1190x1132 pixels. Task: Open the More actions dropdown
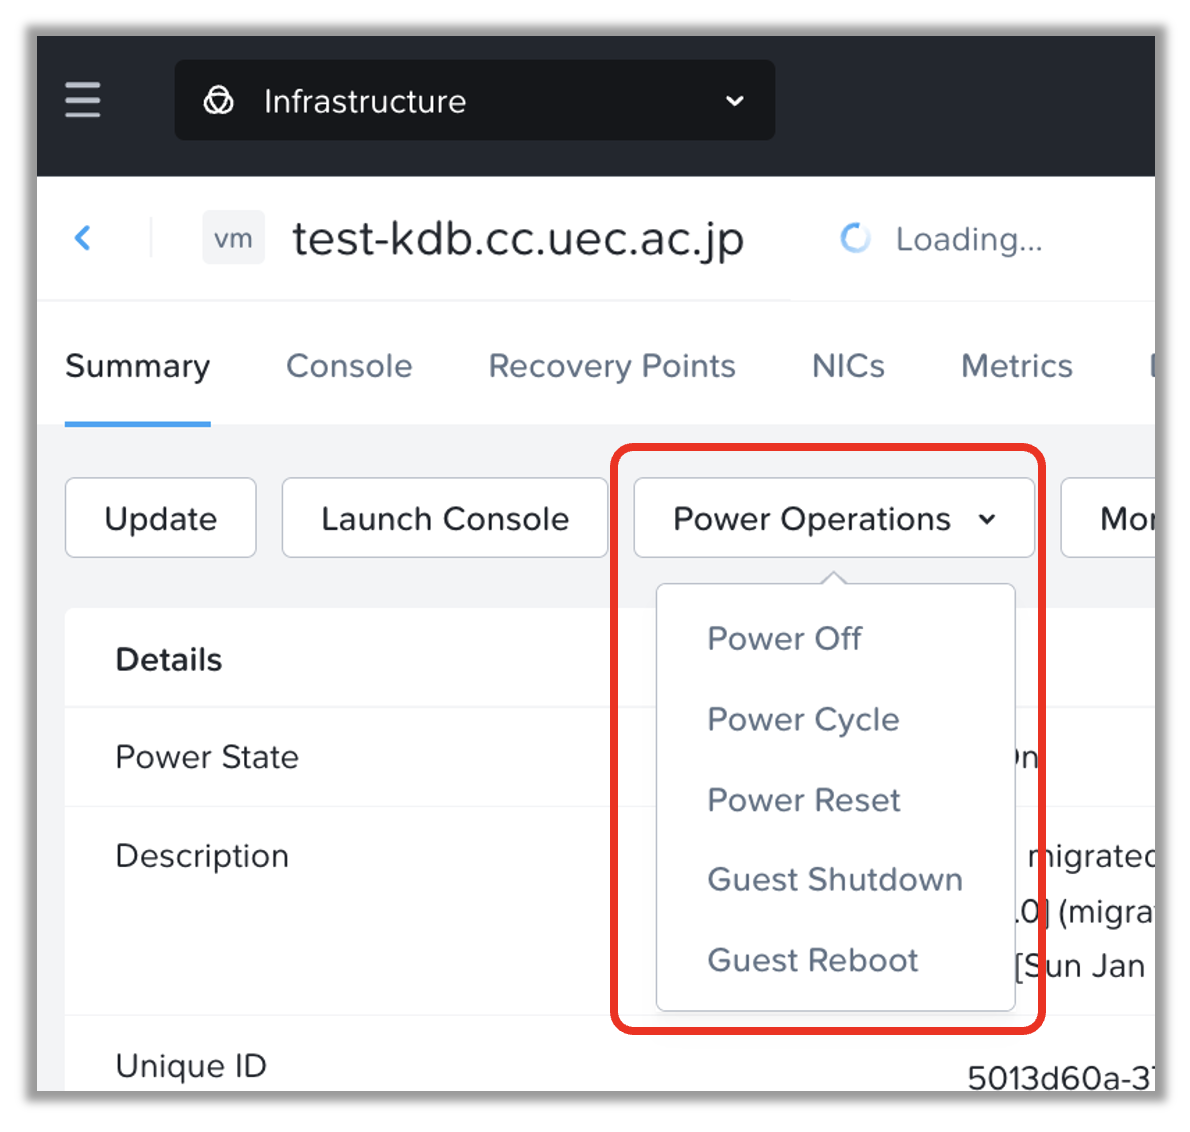(x=1110, y=519)
